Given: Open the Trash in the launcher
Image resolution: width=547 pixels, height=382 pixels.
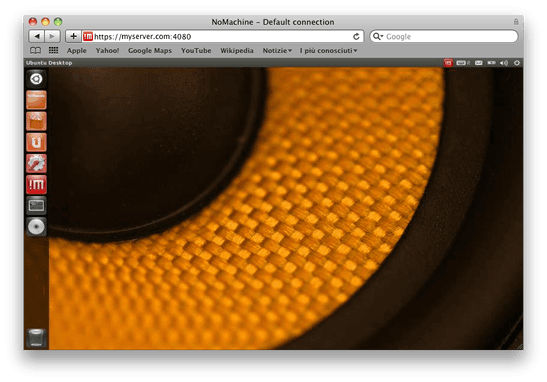Looking at the screenshot, I should tap(36, 338).
